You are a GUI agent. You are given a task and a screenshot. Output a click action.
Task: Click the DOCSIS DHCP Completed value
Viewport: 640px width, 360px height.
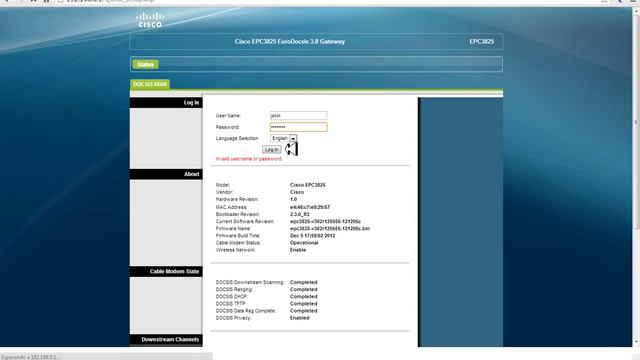tap(304, 297)
